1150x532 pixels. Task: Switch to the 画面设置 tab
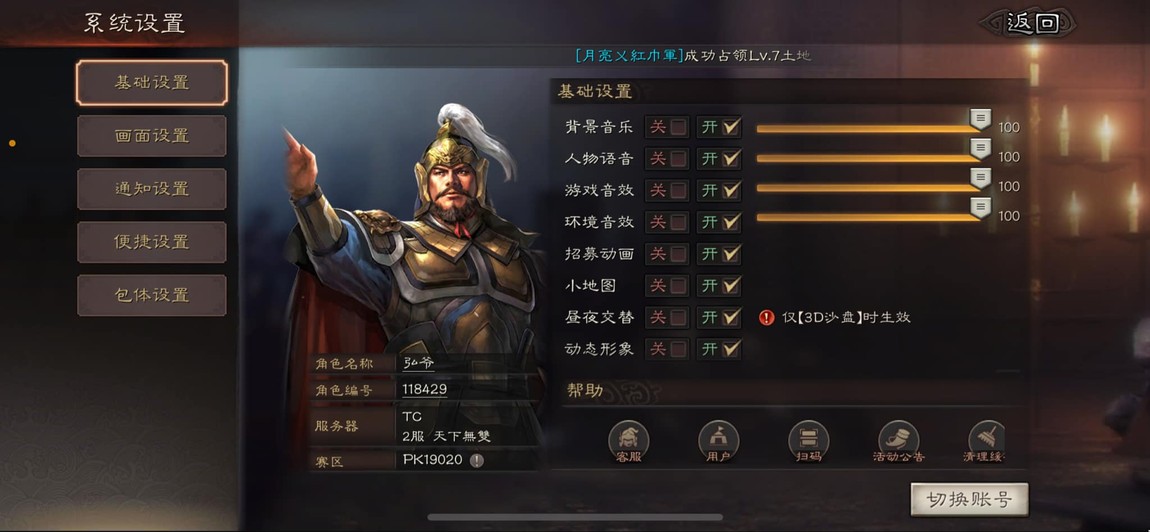(x=152, y=136)
